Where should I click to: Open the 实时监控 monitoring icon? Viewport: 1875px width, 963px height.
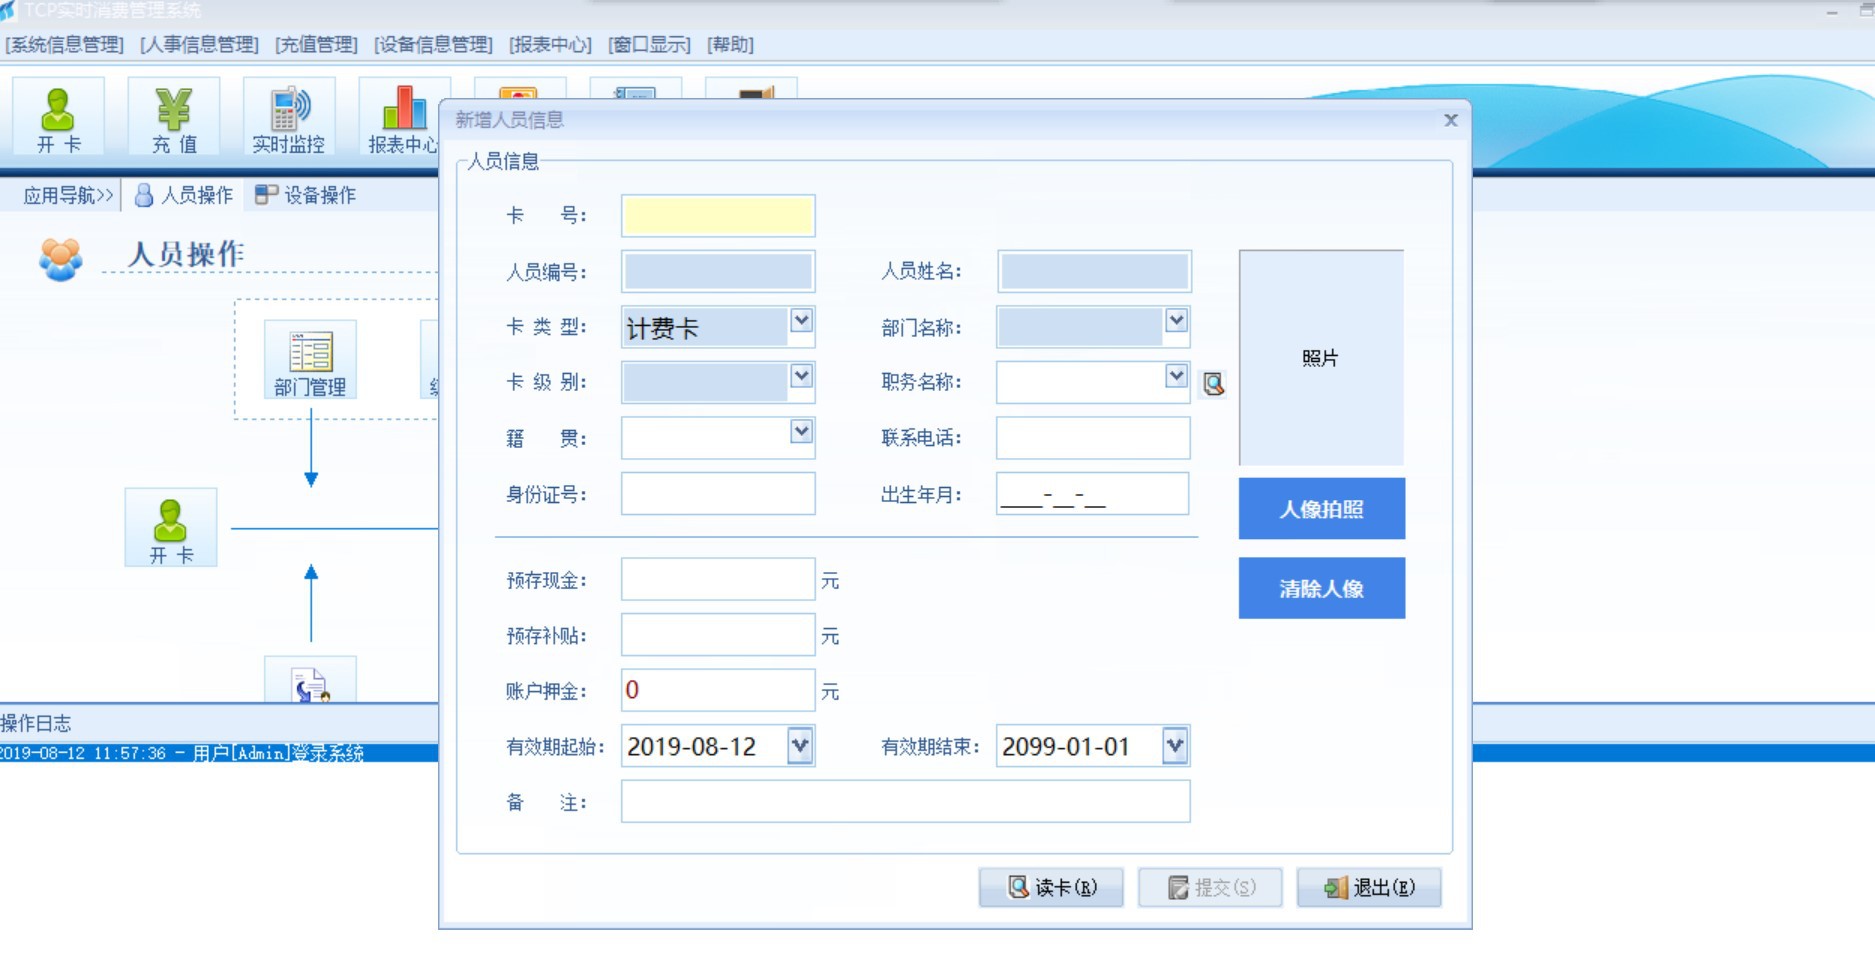pyautogui.click(x=289, y=117)
